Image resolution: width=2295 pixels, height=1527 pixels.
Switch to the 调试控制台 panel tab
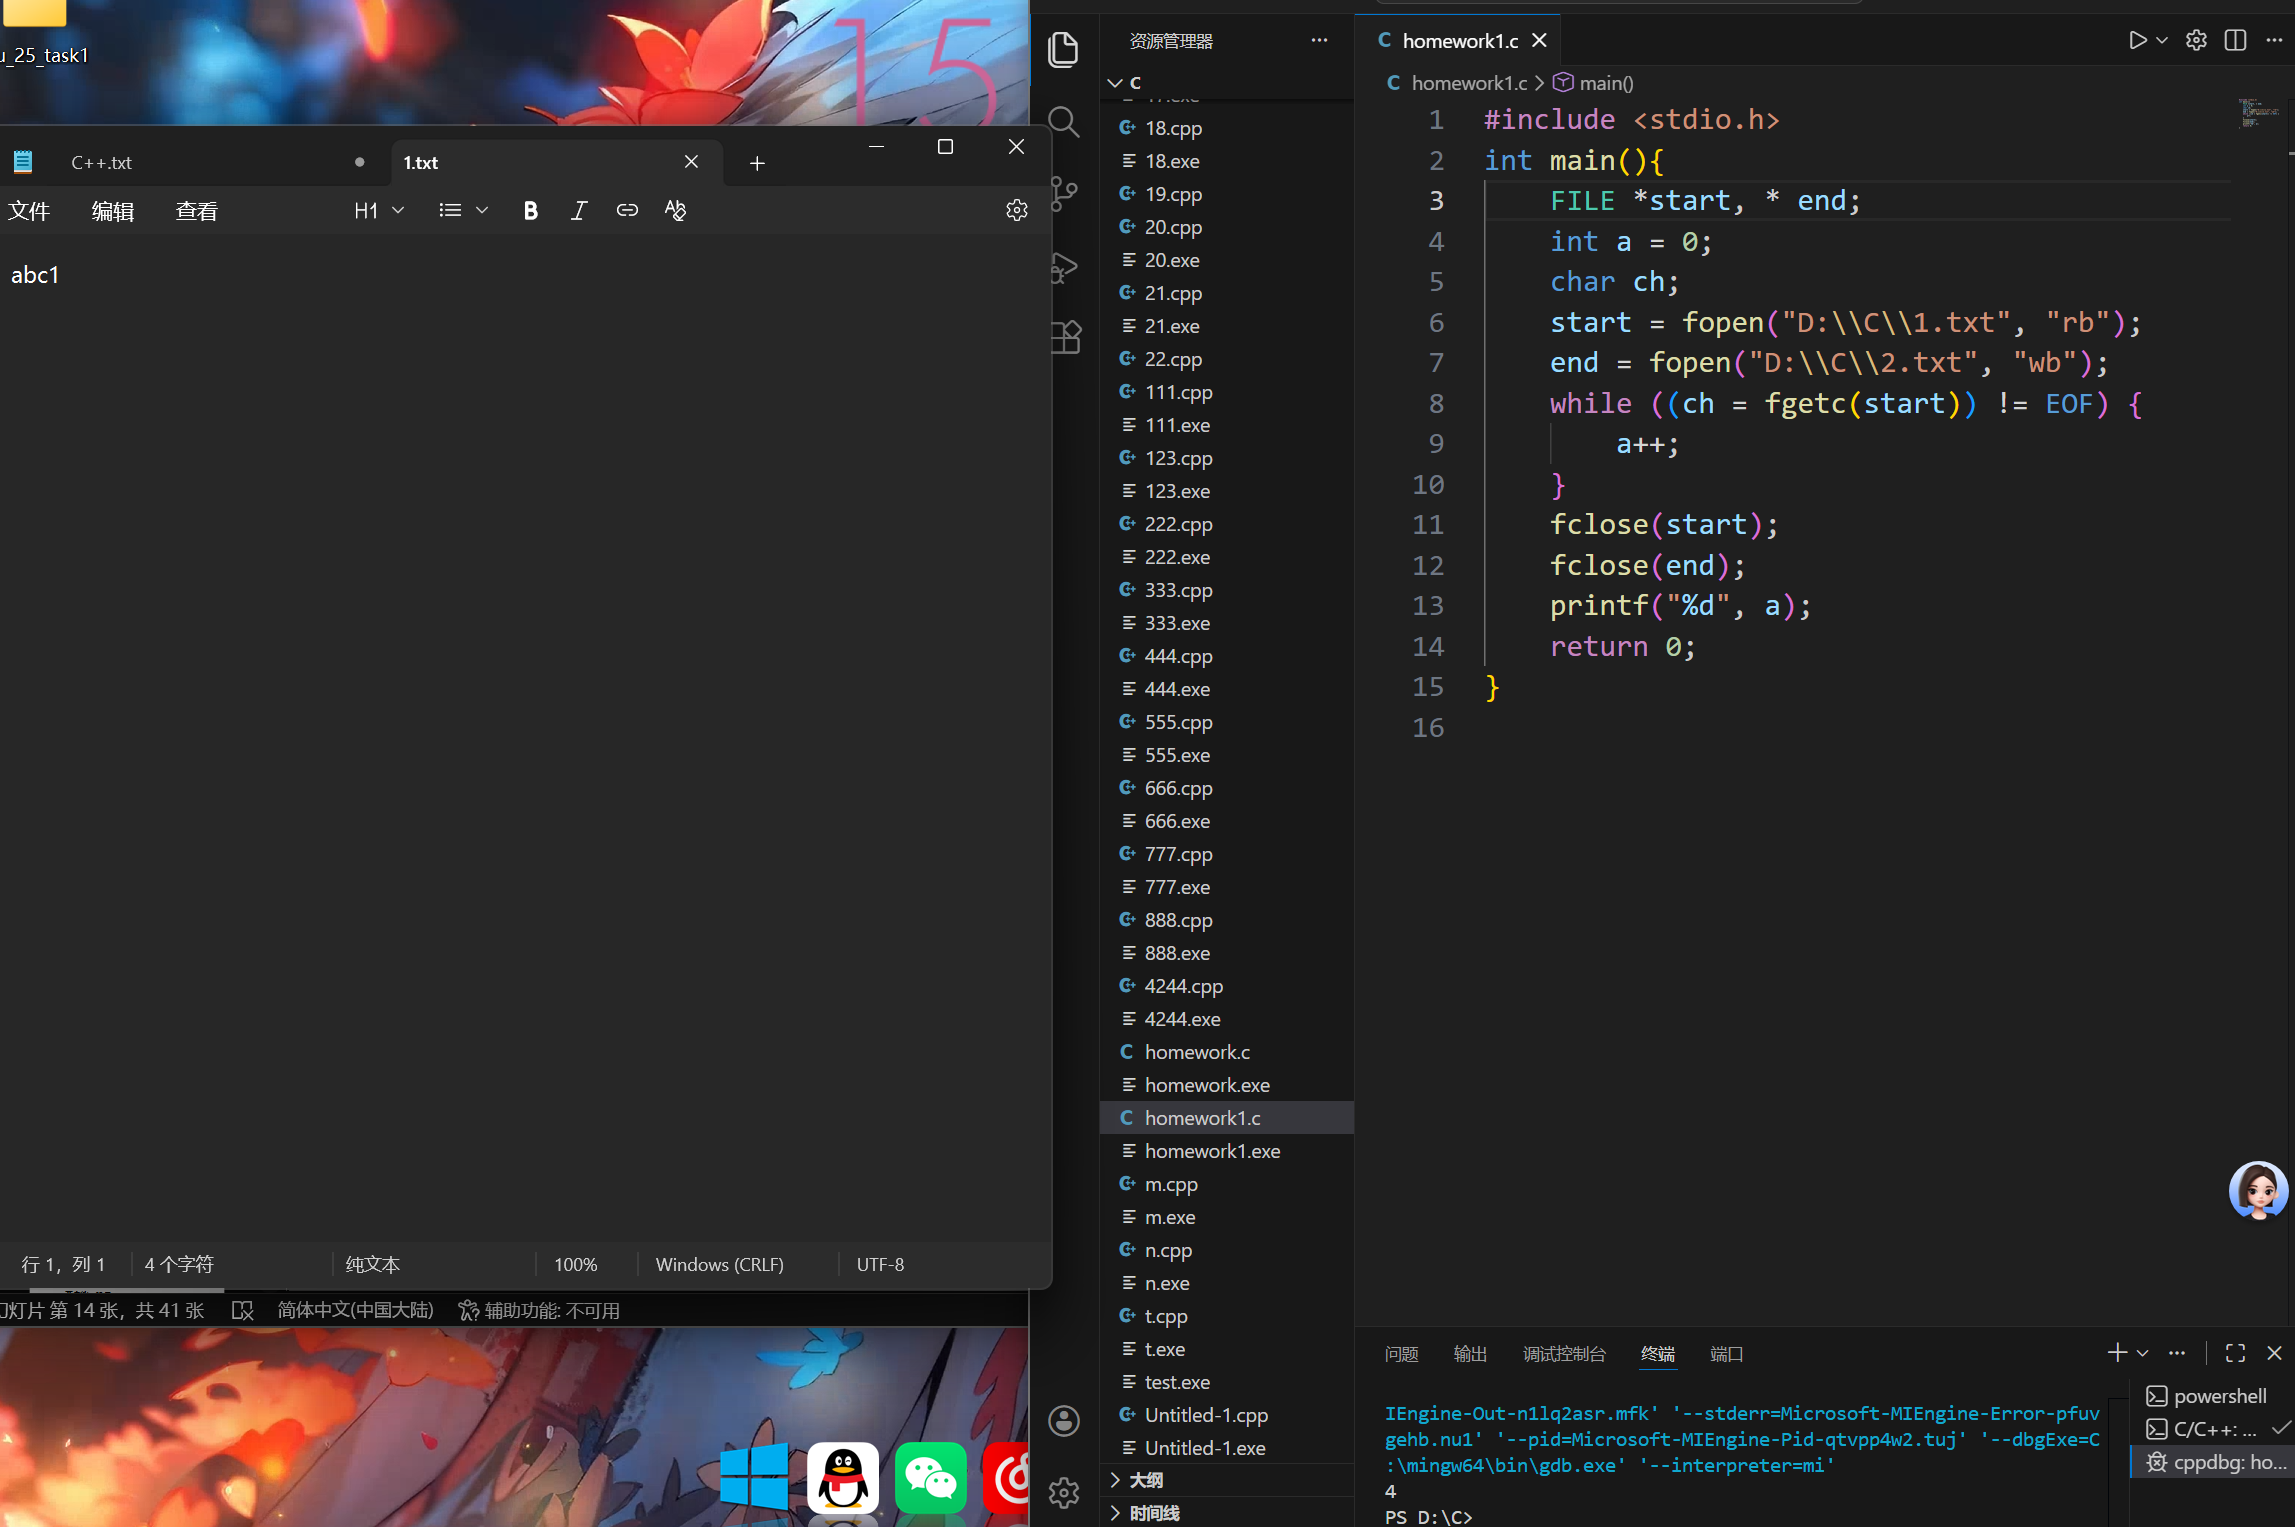click(1563, 1353)
